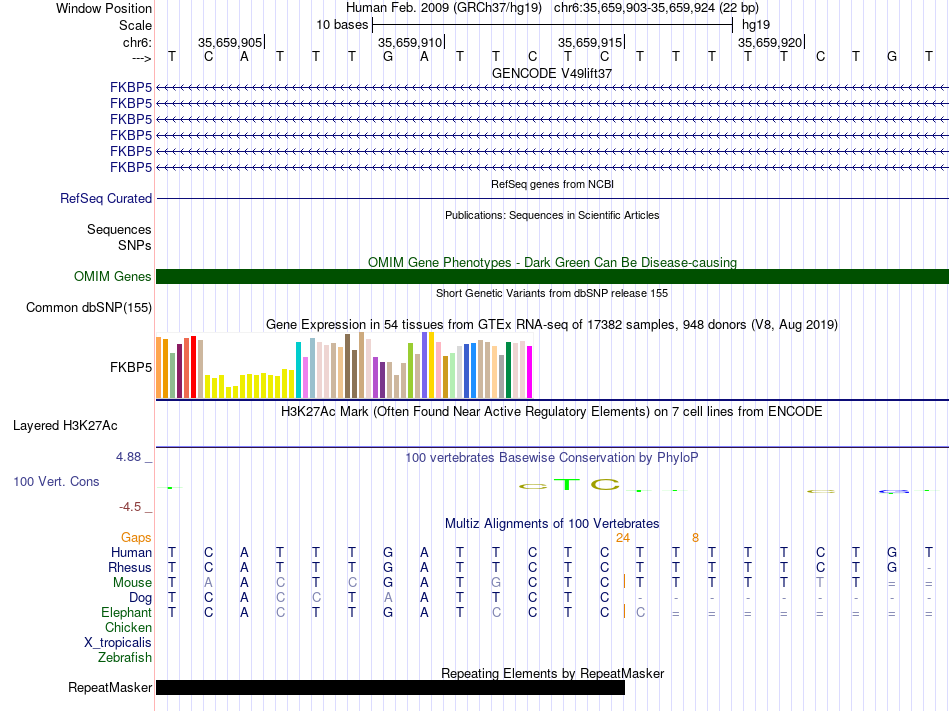This screenshot has width=950, height=711.
Task: Click the cyan bar in the GTEx chart
Action: click(x=298, y=370)
